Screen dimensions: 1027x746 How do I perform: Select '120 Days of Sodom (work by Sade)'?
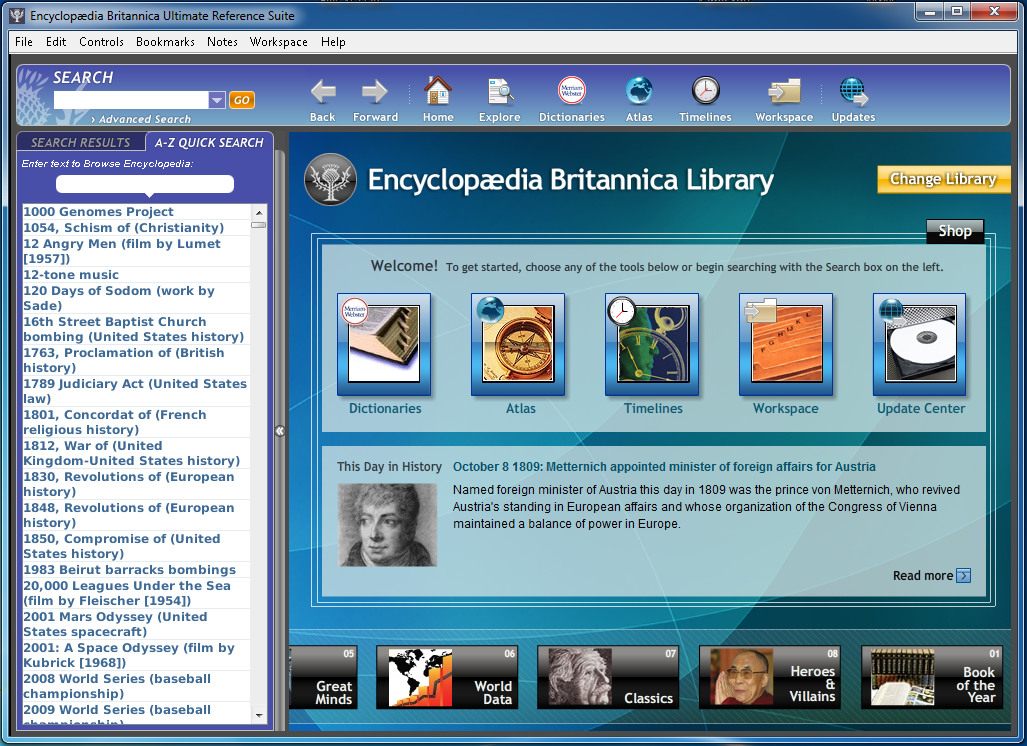(x=136, y=298)
